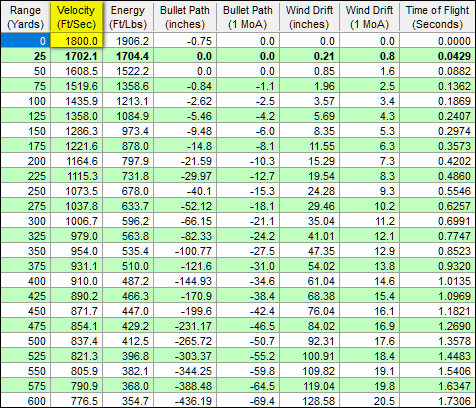Click the 1435.9 velocity at 100 yards
This screenshot has height=408, width=476.
[76, 101]
